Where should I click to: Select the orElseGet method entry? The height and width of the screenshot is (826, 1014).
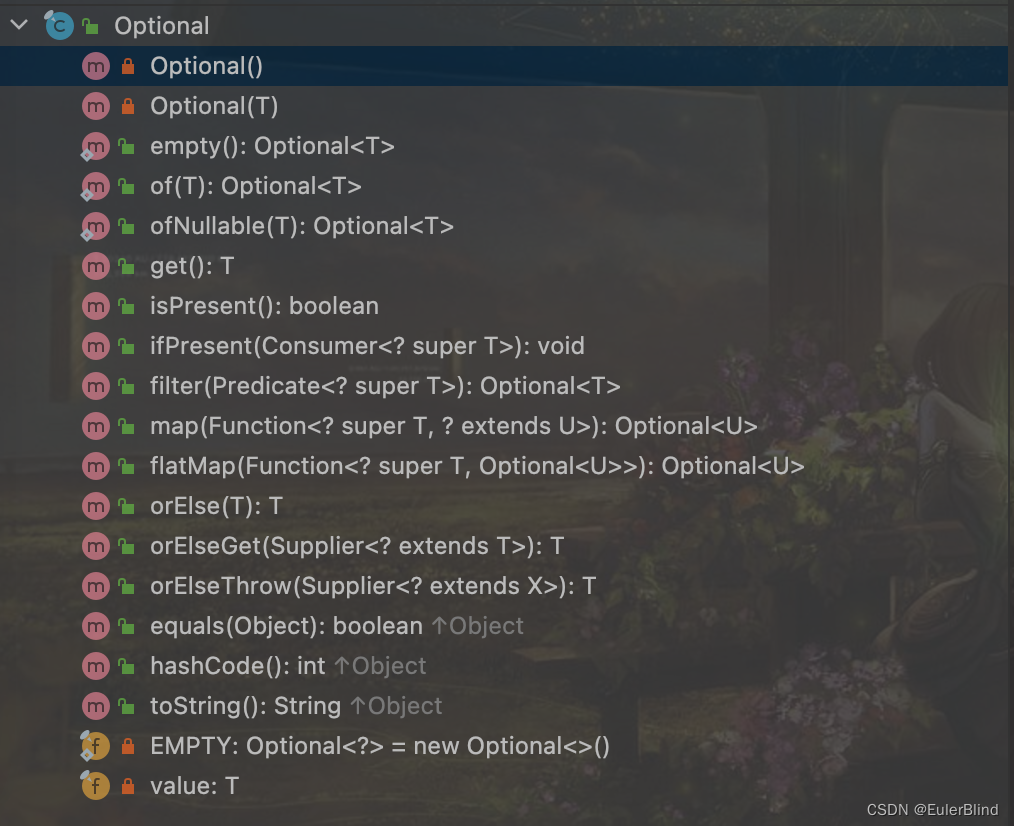pos(357,546)
